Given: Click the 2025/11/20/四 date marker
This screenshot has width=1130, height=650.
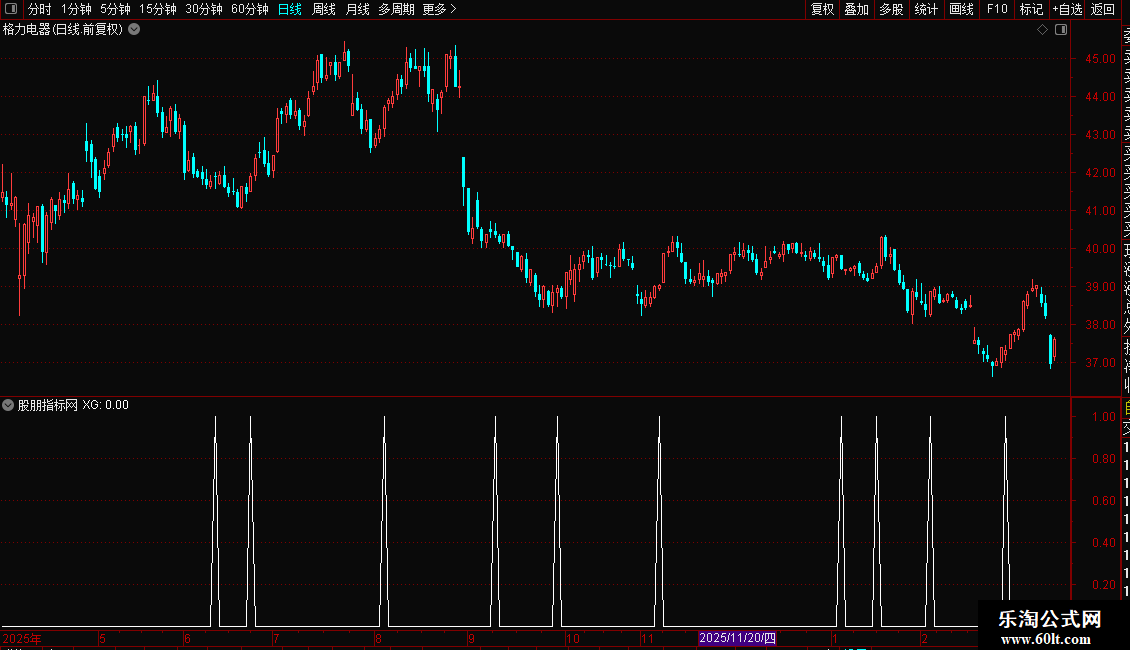Looking at the screenshot, I should 737,638.
